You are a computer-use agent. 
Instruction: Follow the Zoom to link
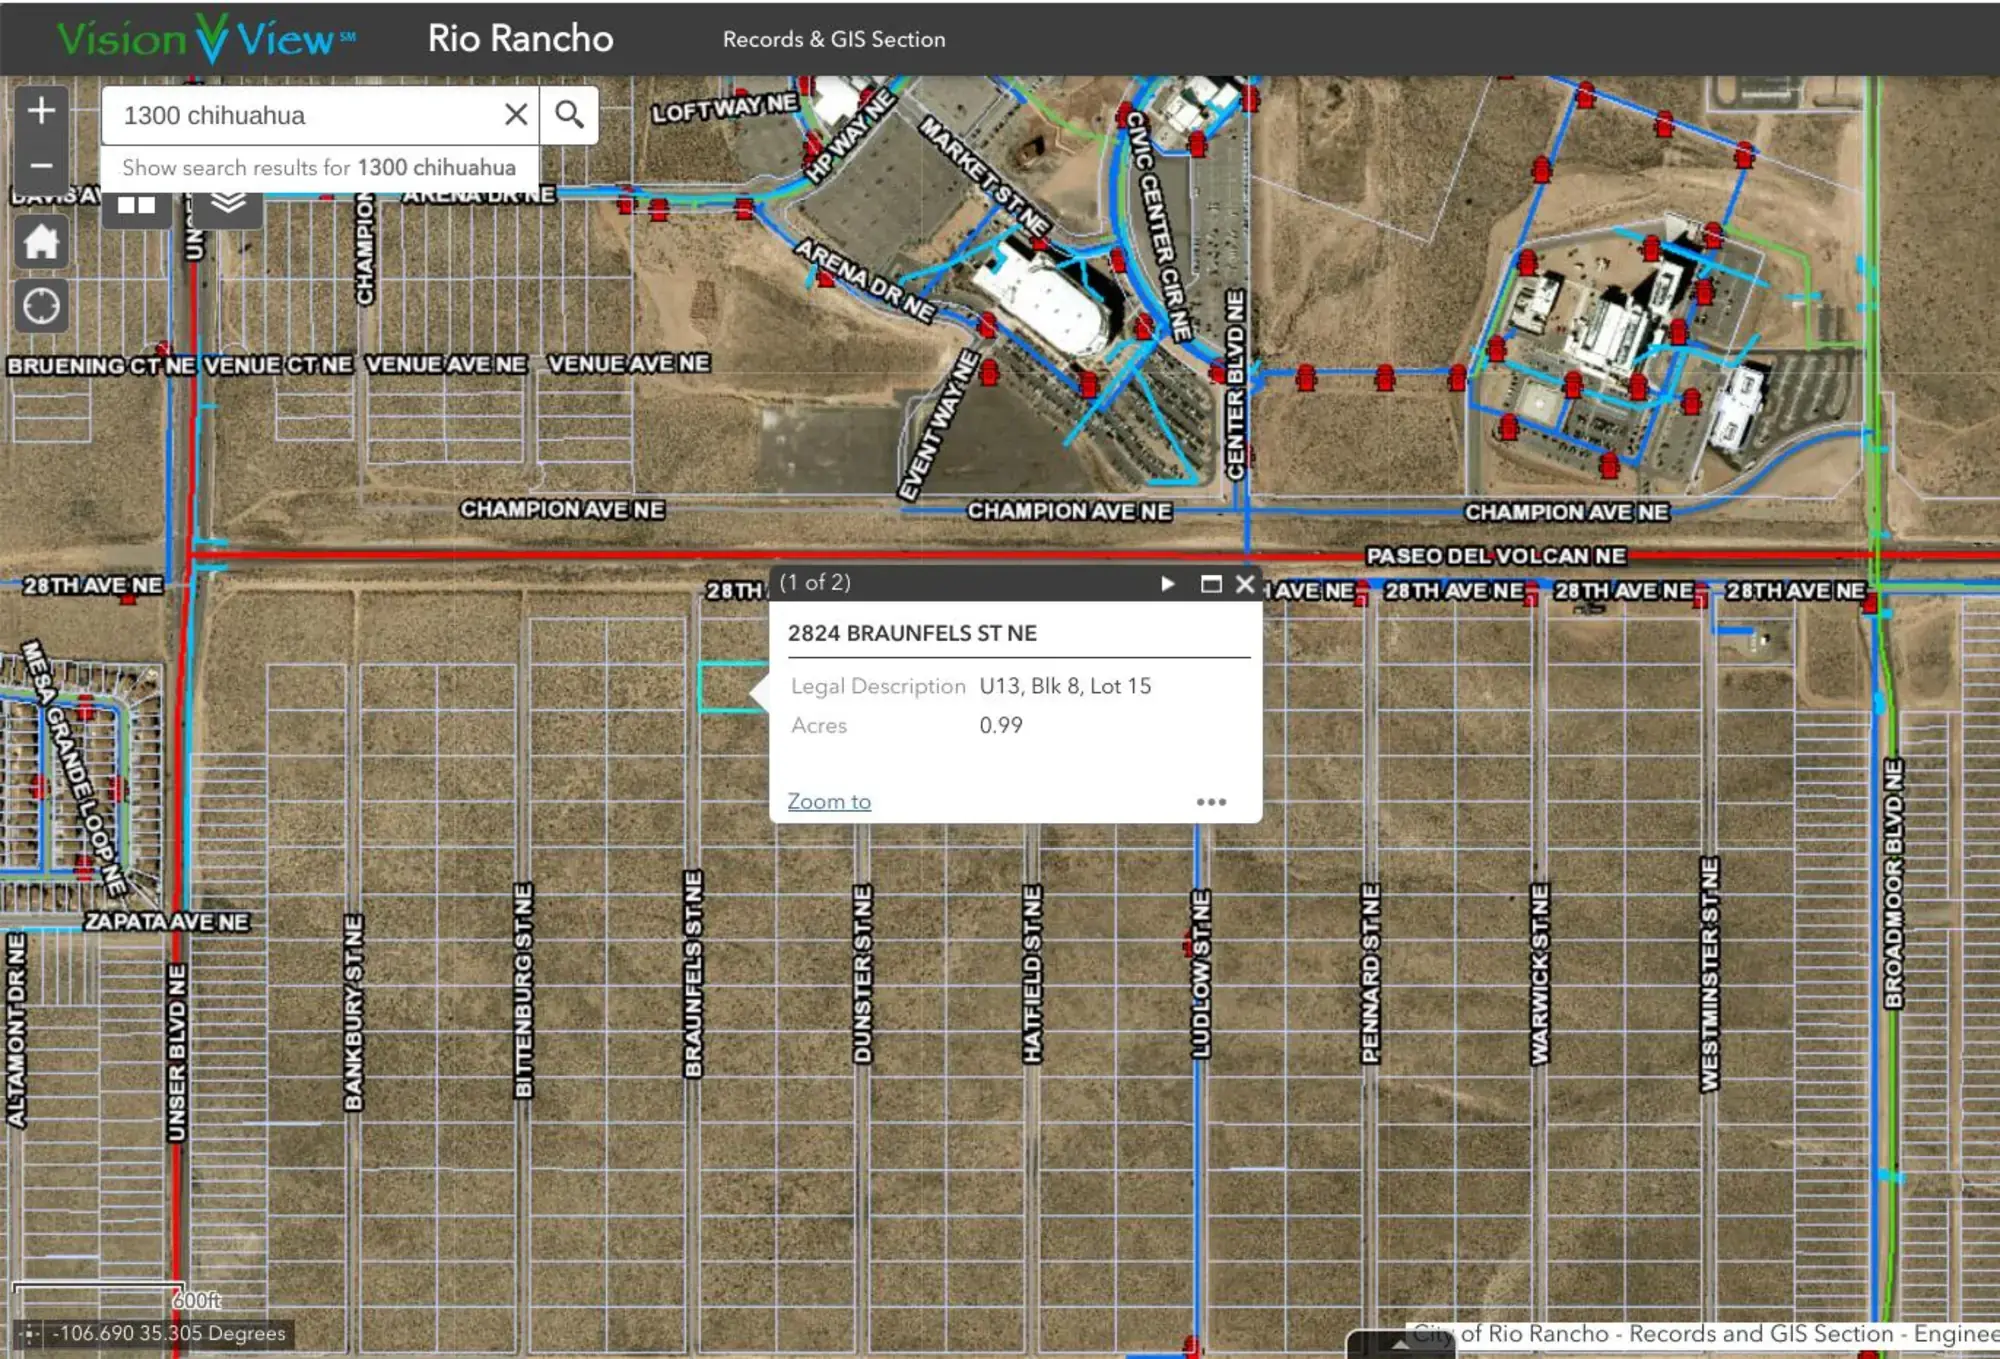tap(828, 802)
